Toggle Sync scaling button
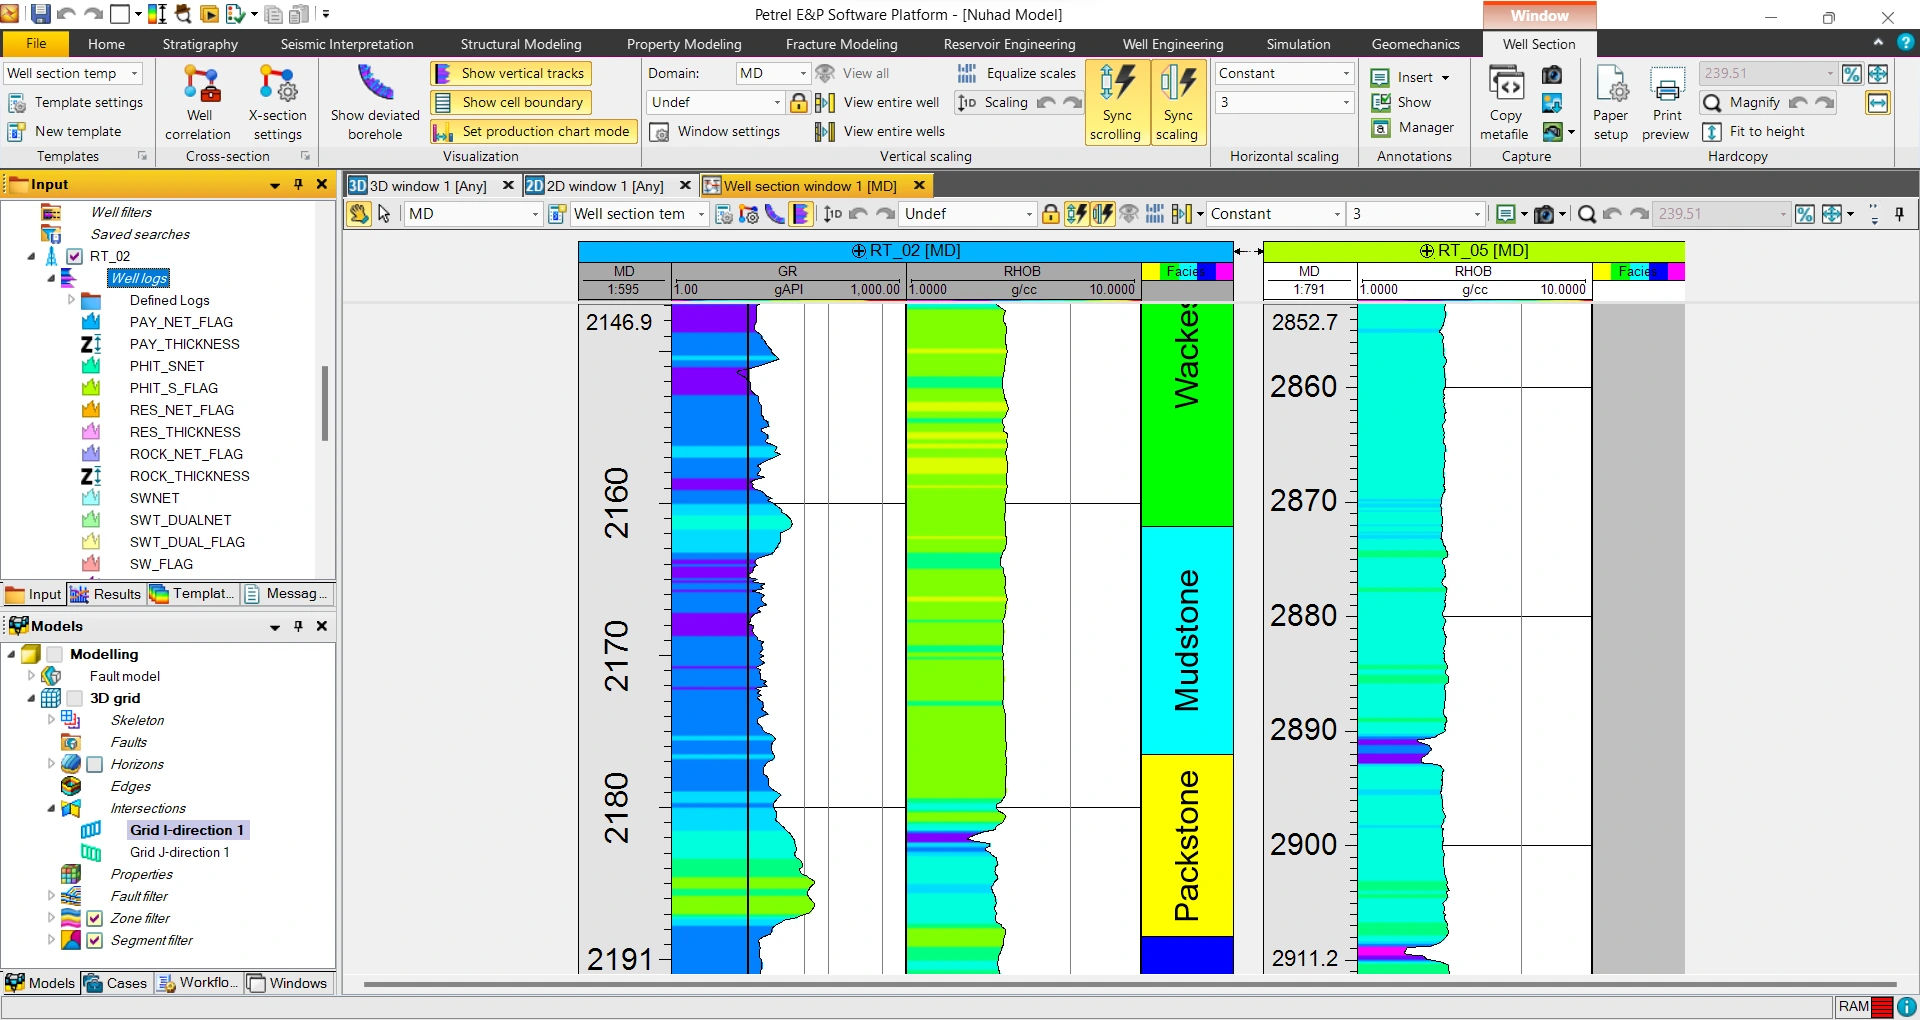This screenshot has height=1020, width=1920. coord(1177,103)
